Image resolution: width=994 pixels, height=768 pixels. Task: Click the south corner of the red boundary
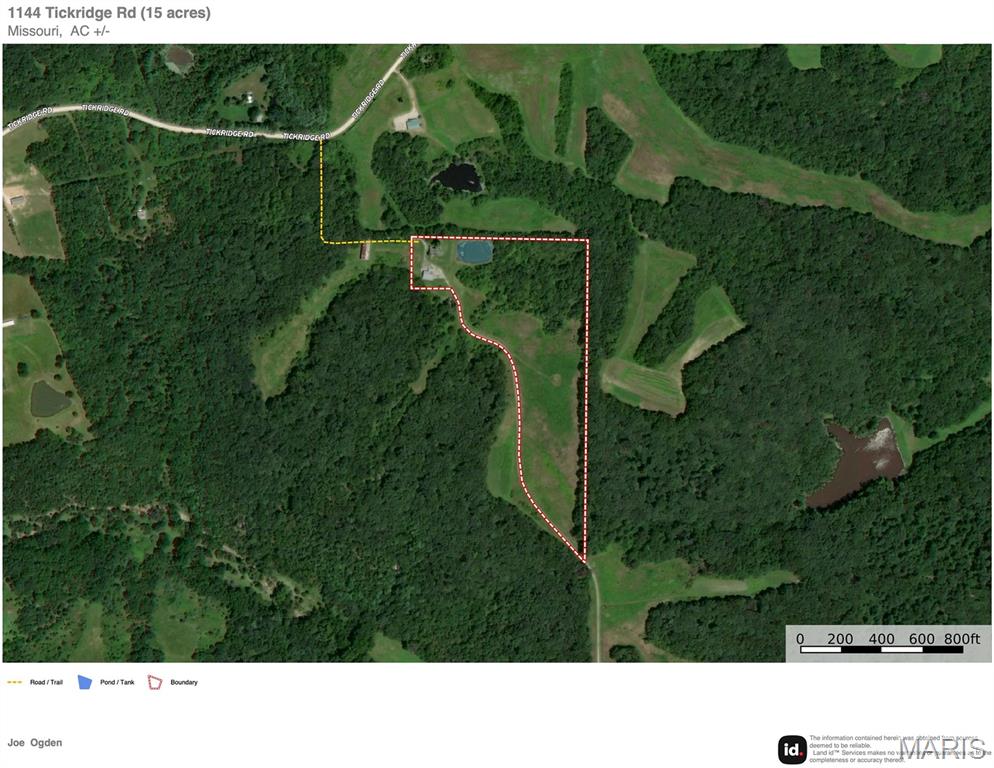(584, 561)
